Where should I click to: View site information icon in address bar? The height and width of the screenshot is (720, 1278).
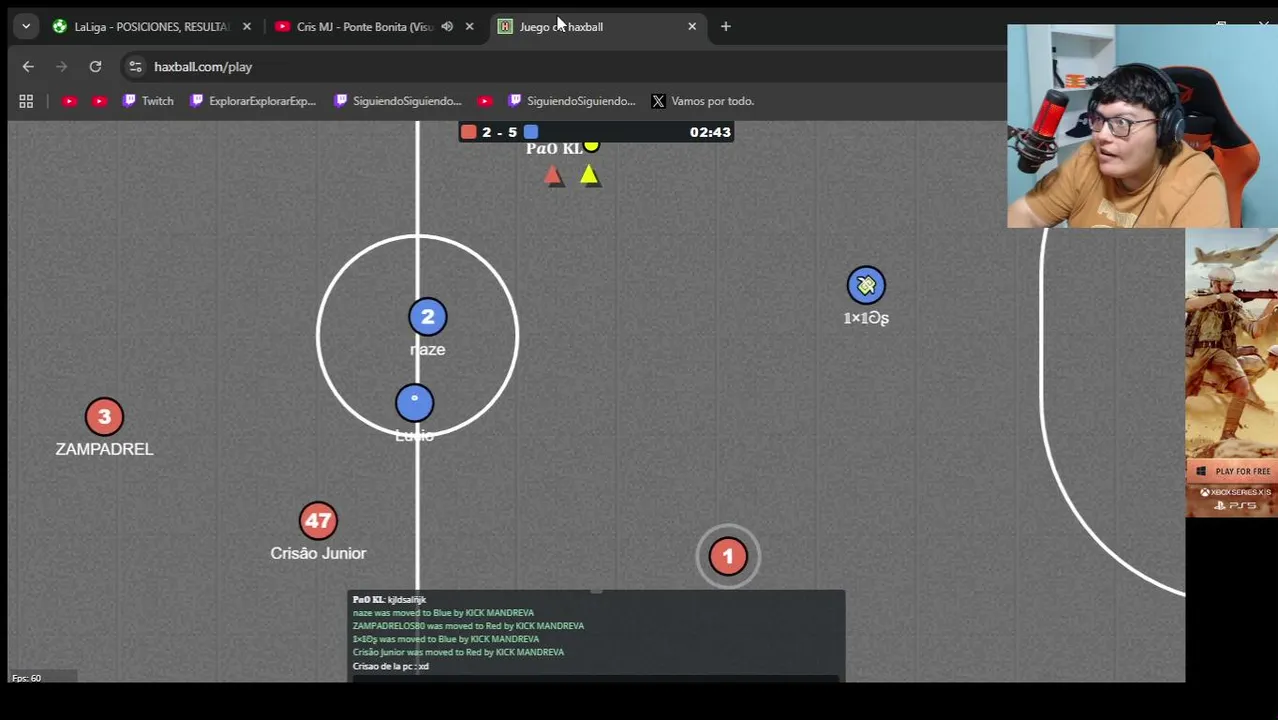(x=135, y=67)
